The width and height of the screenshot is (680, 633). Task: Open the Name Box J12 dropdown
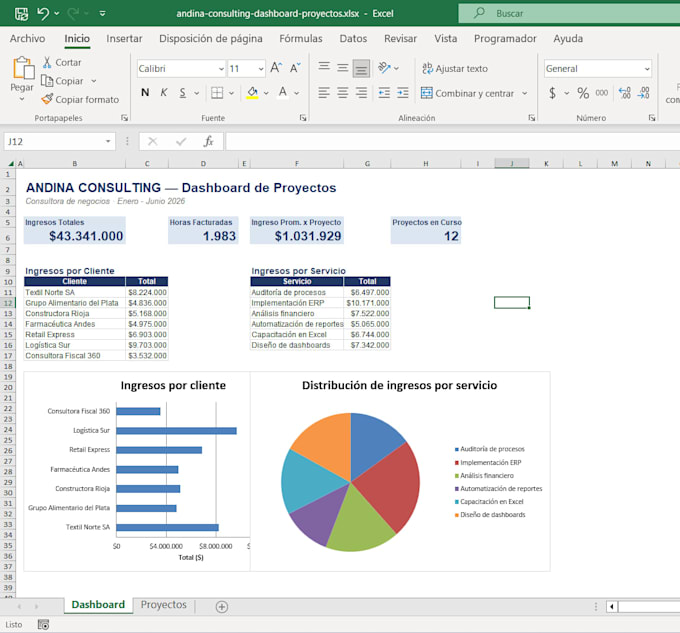point(108,141)
